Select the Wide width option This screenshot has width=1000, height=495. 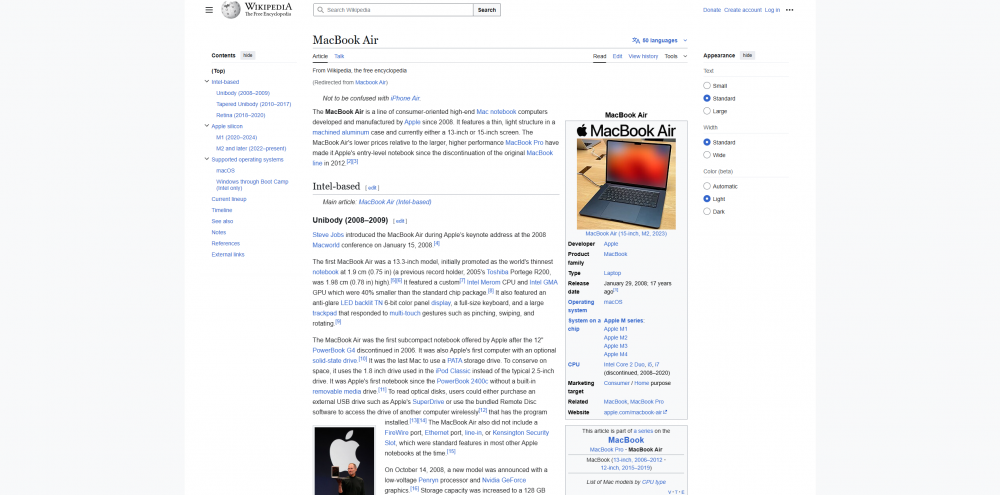click(x=707, y=155)
